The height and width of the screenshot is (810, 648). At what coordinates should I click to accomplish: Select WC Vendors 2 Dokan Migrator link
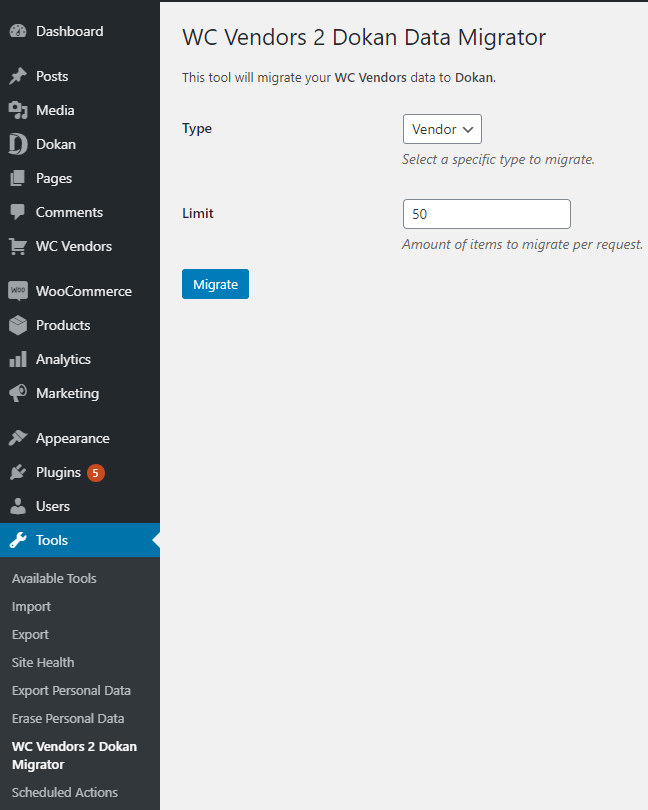(74, 755)
